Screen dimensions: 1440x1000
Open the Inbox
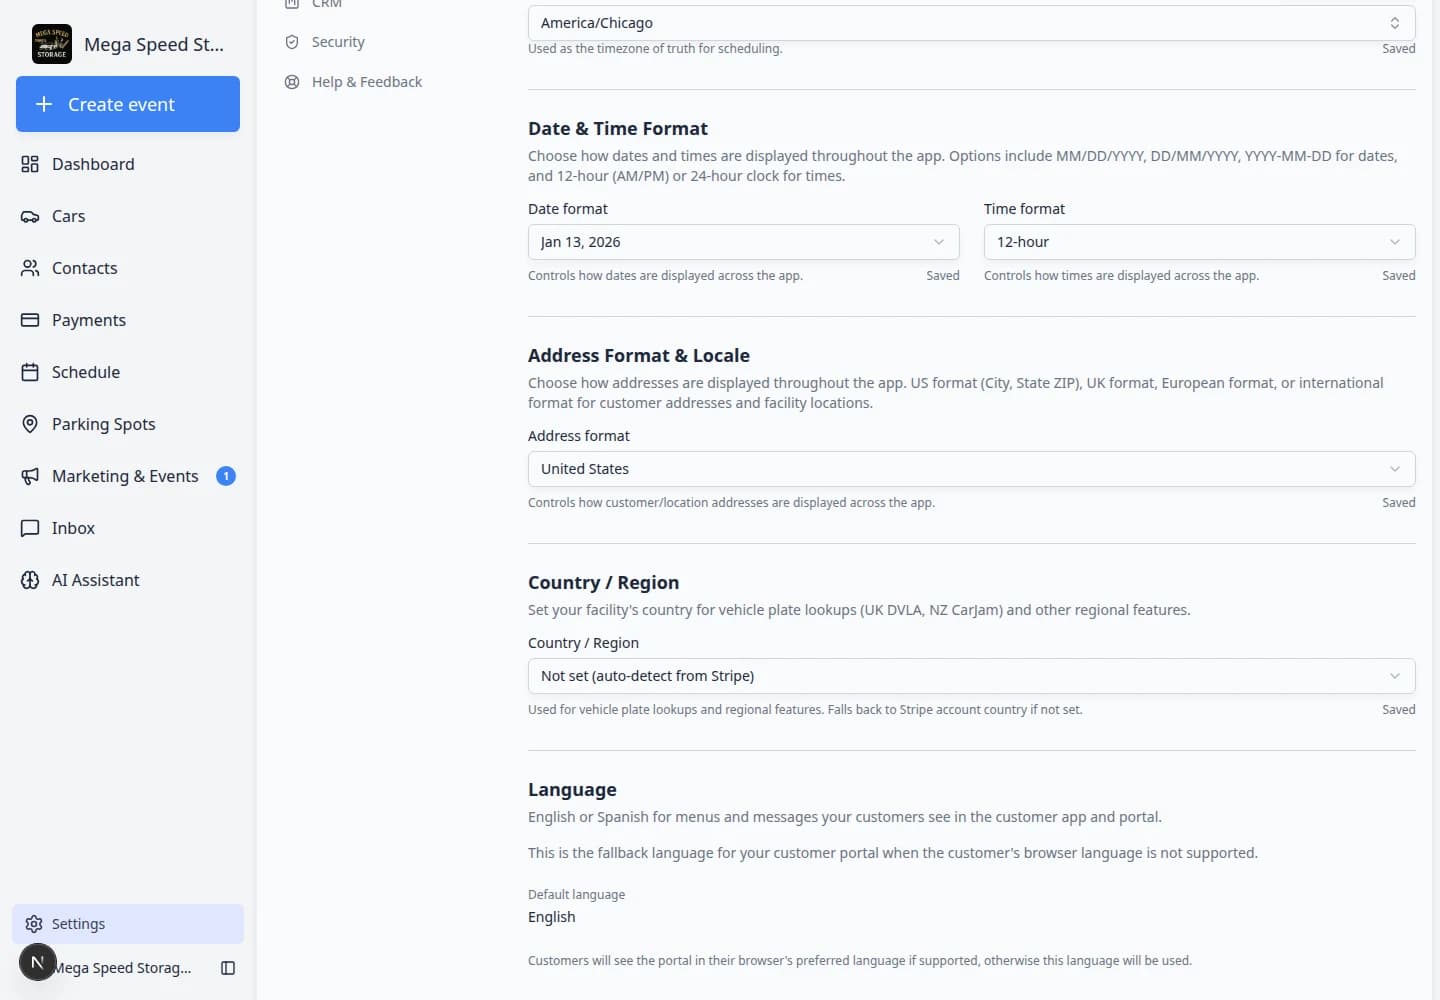tap(128, 528)
